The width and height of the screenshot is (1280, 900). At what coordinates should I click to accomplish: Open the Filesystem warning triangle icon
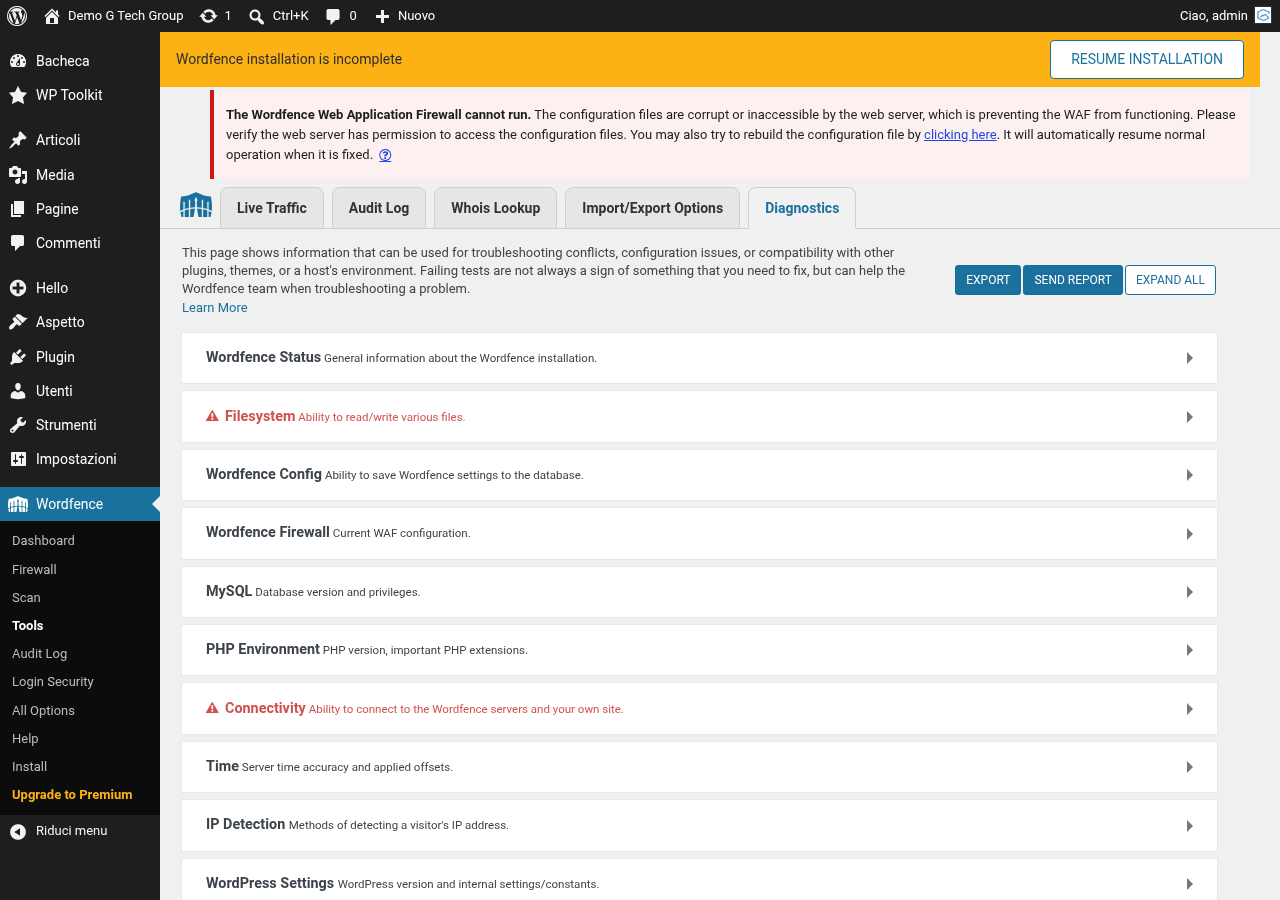pos(212,416)
